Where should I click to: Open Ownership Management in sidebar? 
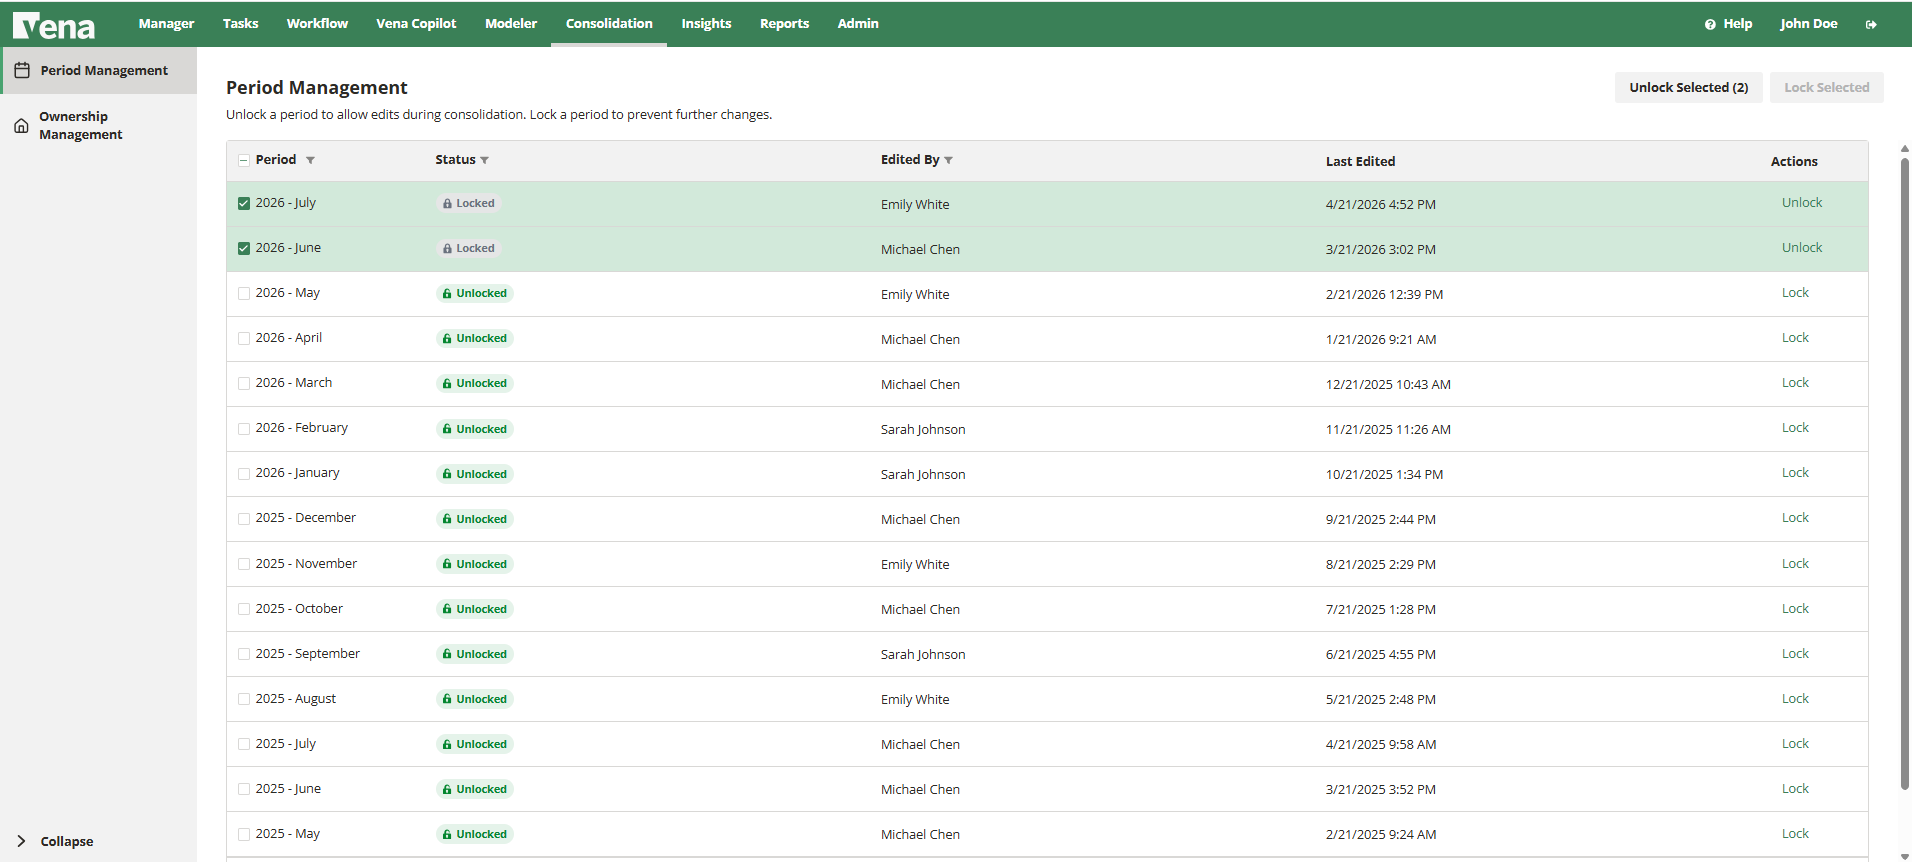tap(98, 126)
